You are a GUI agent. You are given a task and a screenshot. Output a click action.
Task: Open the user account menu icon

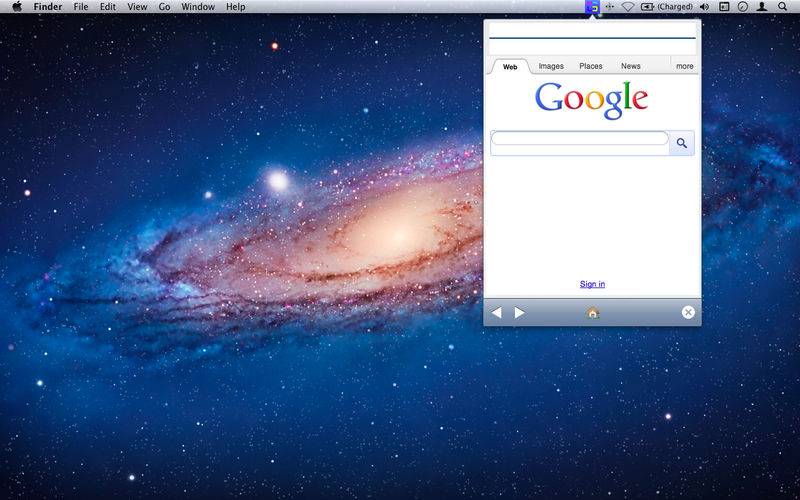[x=762, y=7]
